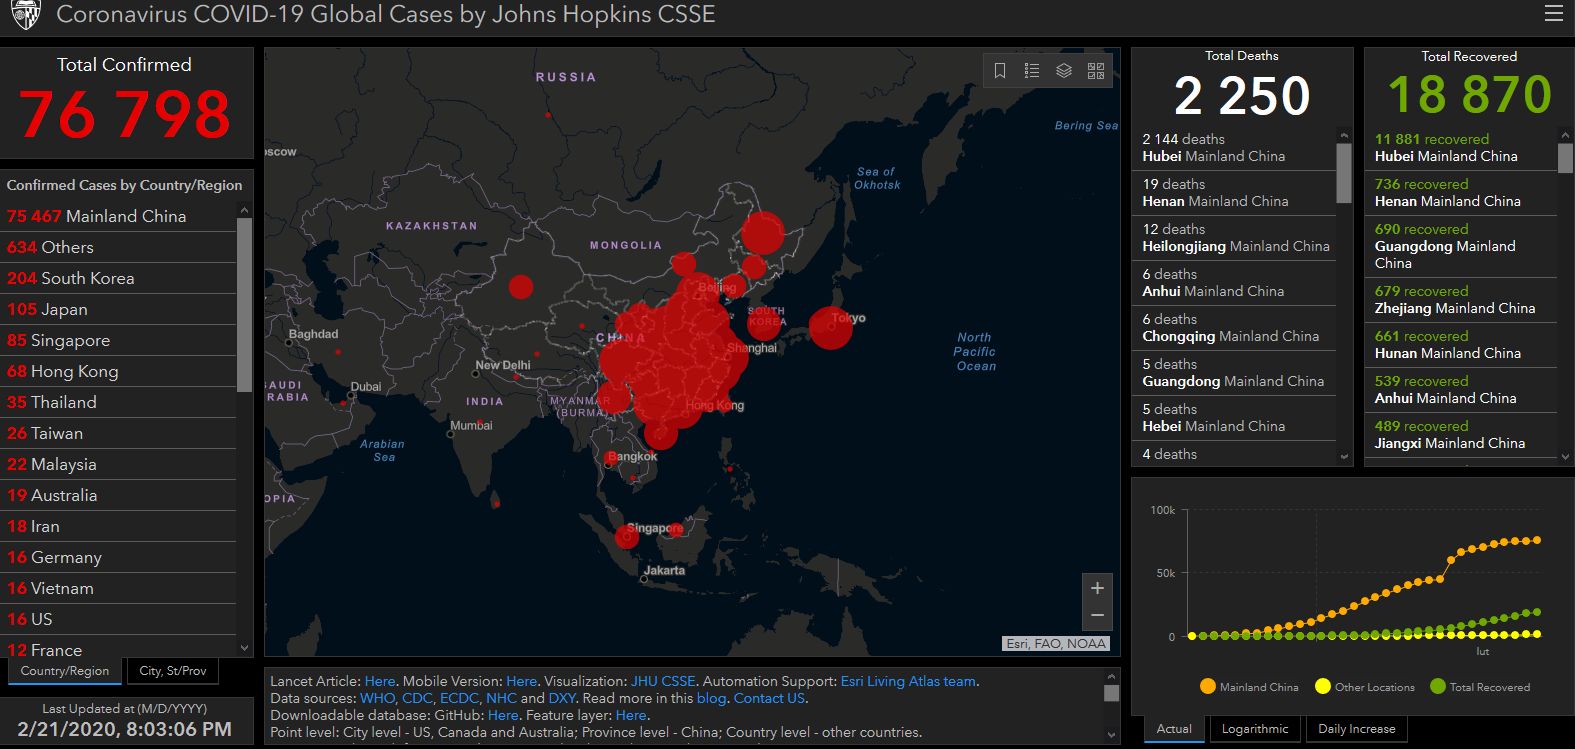The image size is (1575, 749).
Task: Toggle Other Locations series in chart legend
Action: (x=1364, y=687)
